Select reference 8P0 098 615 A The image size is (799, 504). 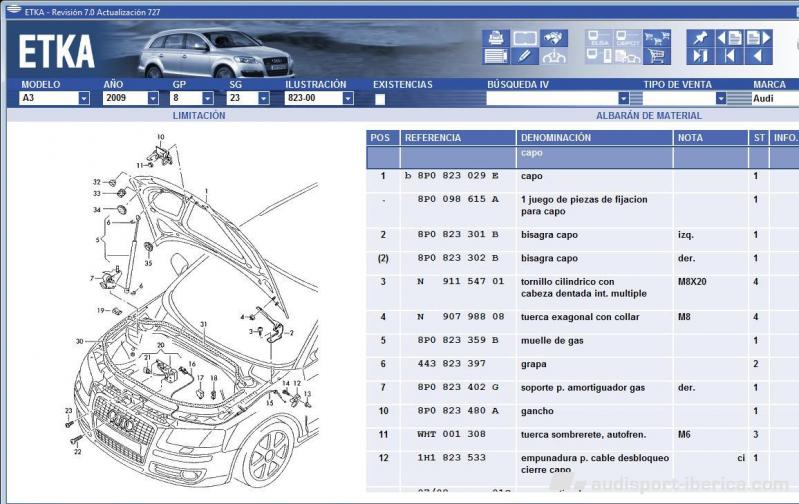point(458,199)
